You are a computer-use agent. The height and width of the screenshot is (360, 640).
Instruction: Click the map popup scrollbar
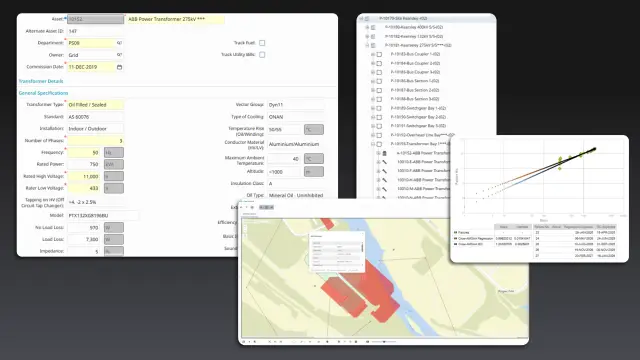(x=362, y=247)
